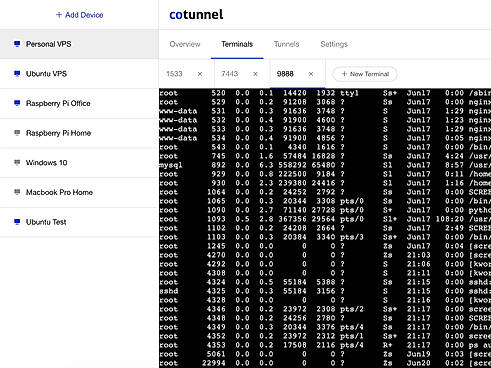This screenshot has height=368, width=491.
Task: Open the Settings tab
Action: pos(334,44)
